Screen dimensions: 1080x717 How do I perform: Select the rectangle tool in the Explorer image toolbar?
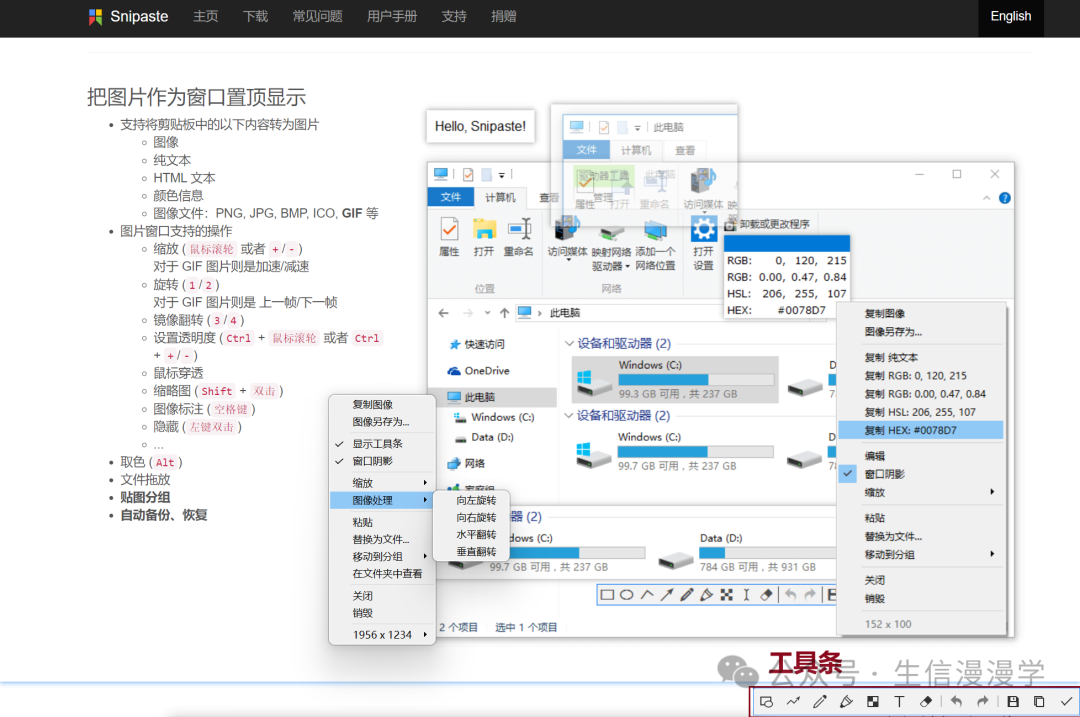tap(607, 595)
